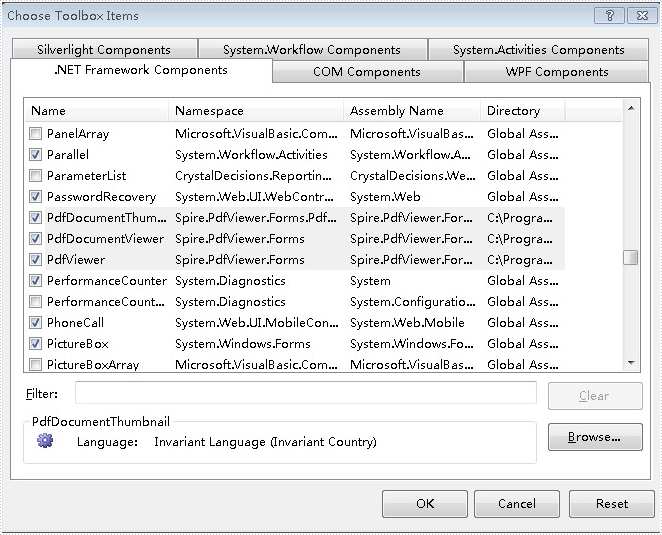Click the Cancel button

point(517,503)
